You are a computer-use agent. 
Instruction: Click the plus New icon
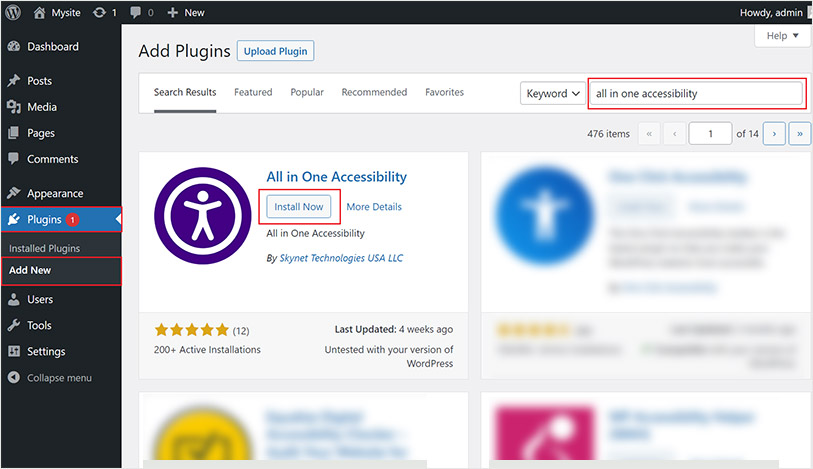(173, 12)
